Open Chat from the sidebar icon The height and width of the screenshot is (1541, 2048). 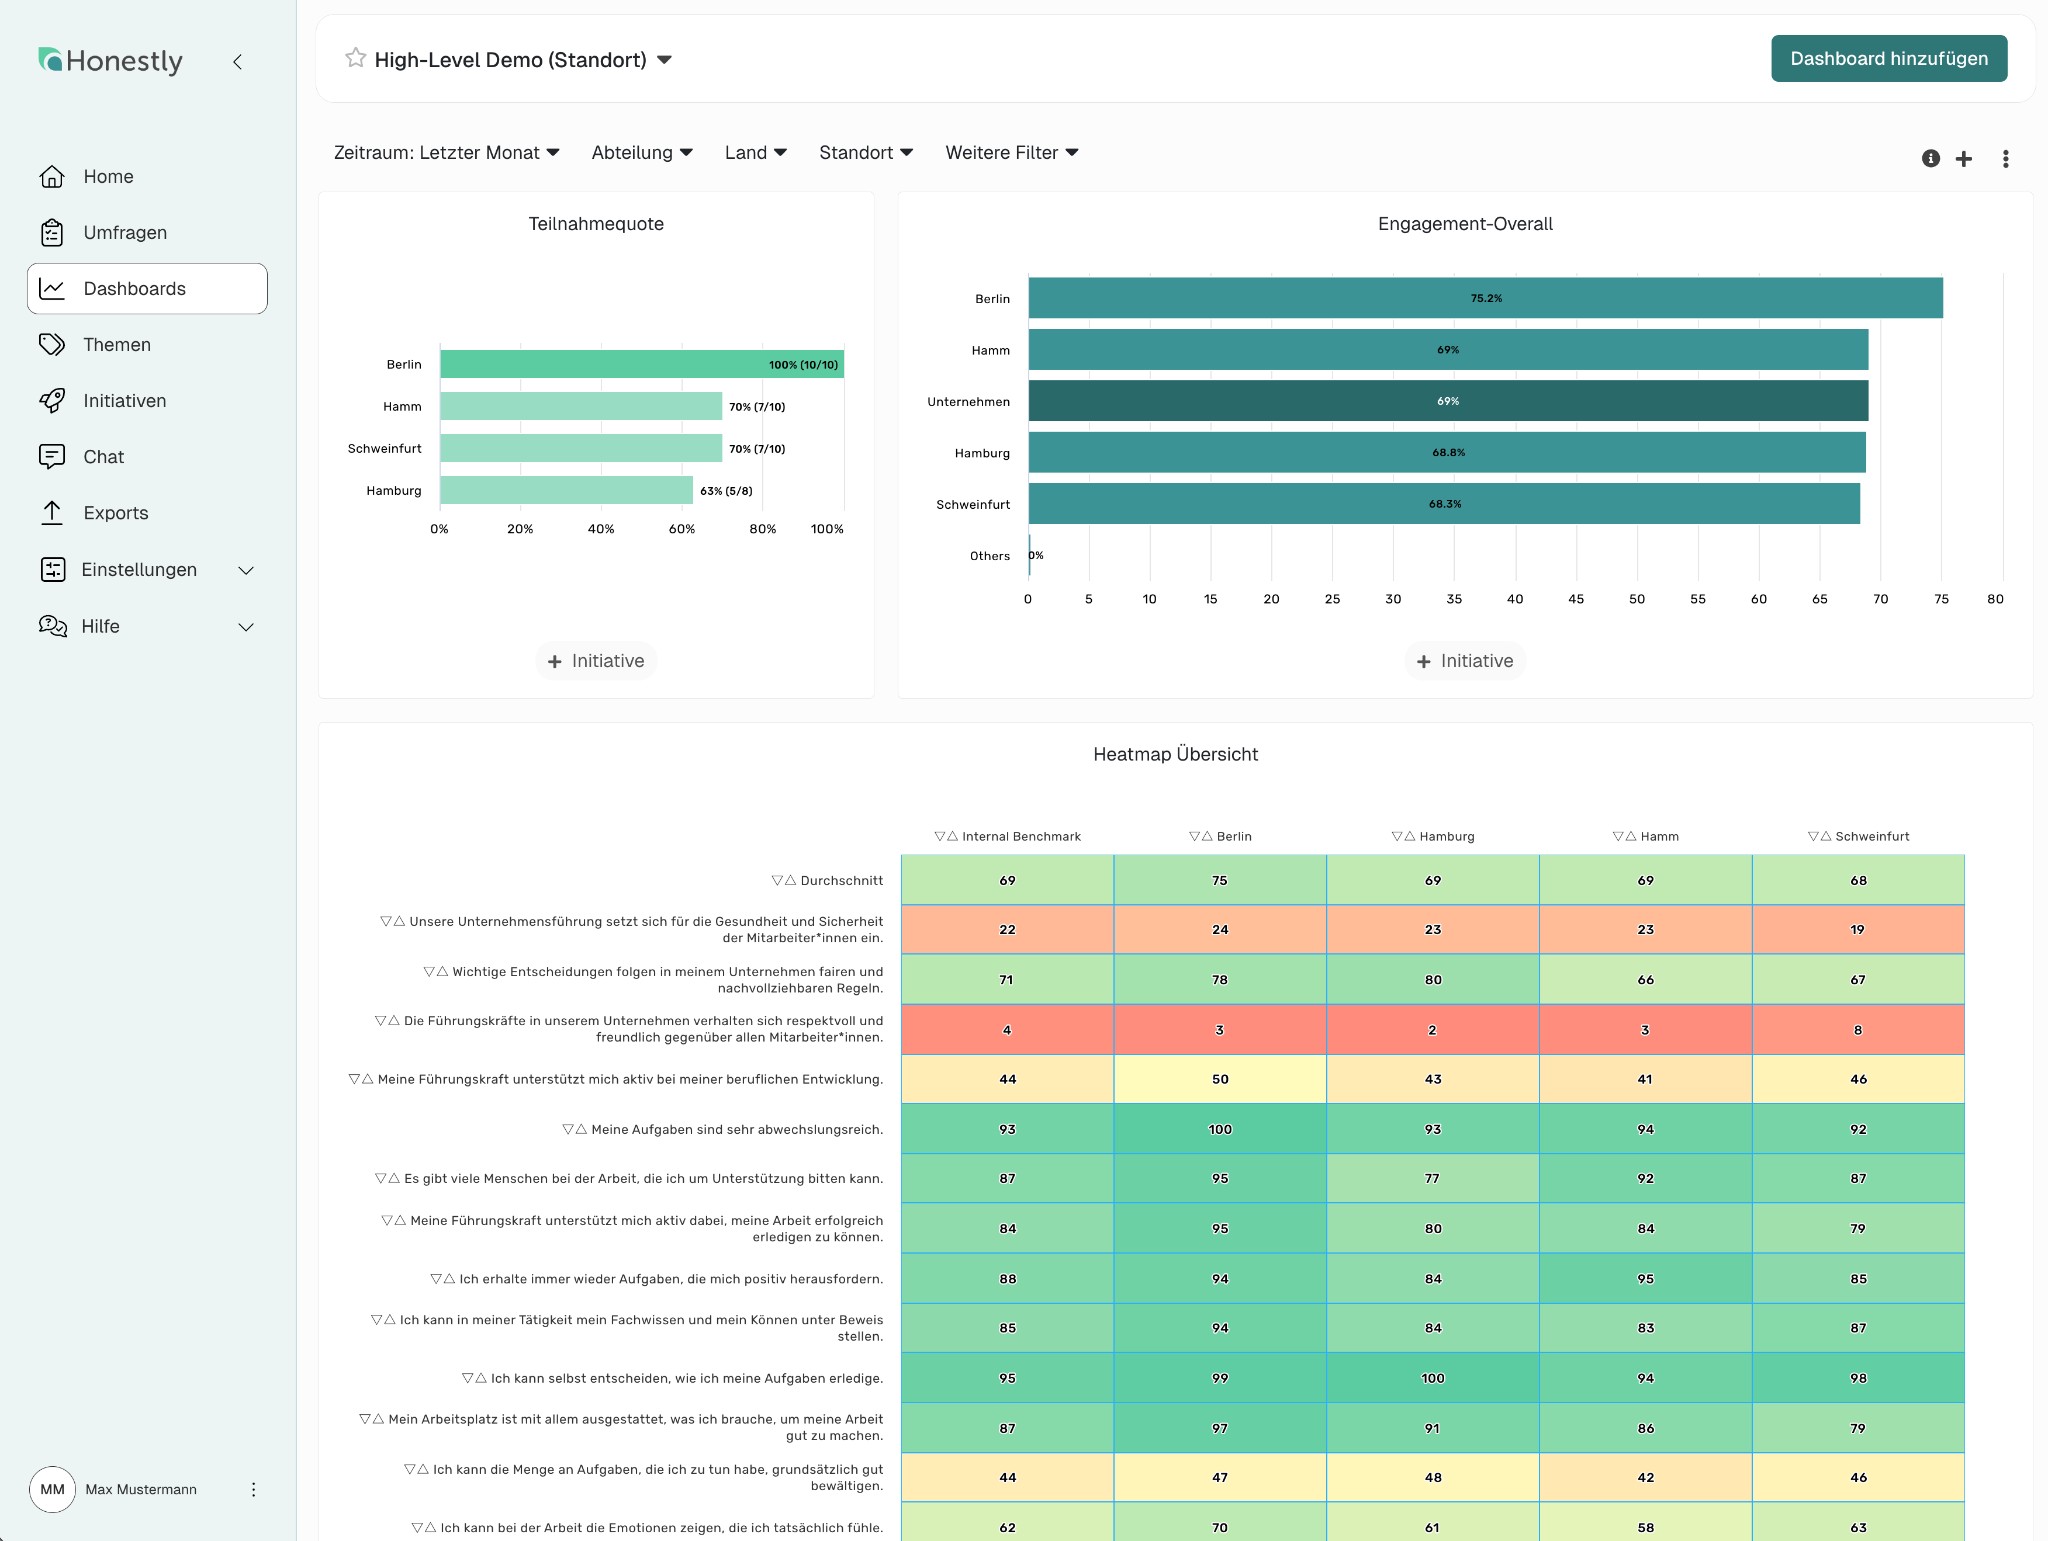pyautogui.click(x=52, y=456)
